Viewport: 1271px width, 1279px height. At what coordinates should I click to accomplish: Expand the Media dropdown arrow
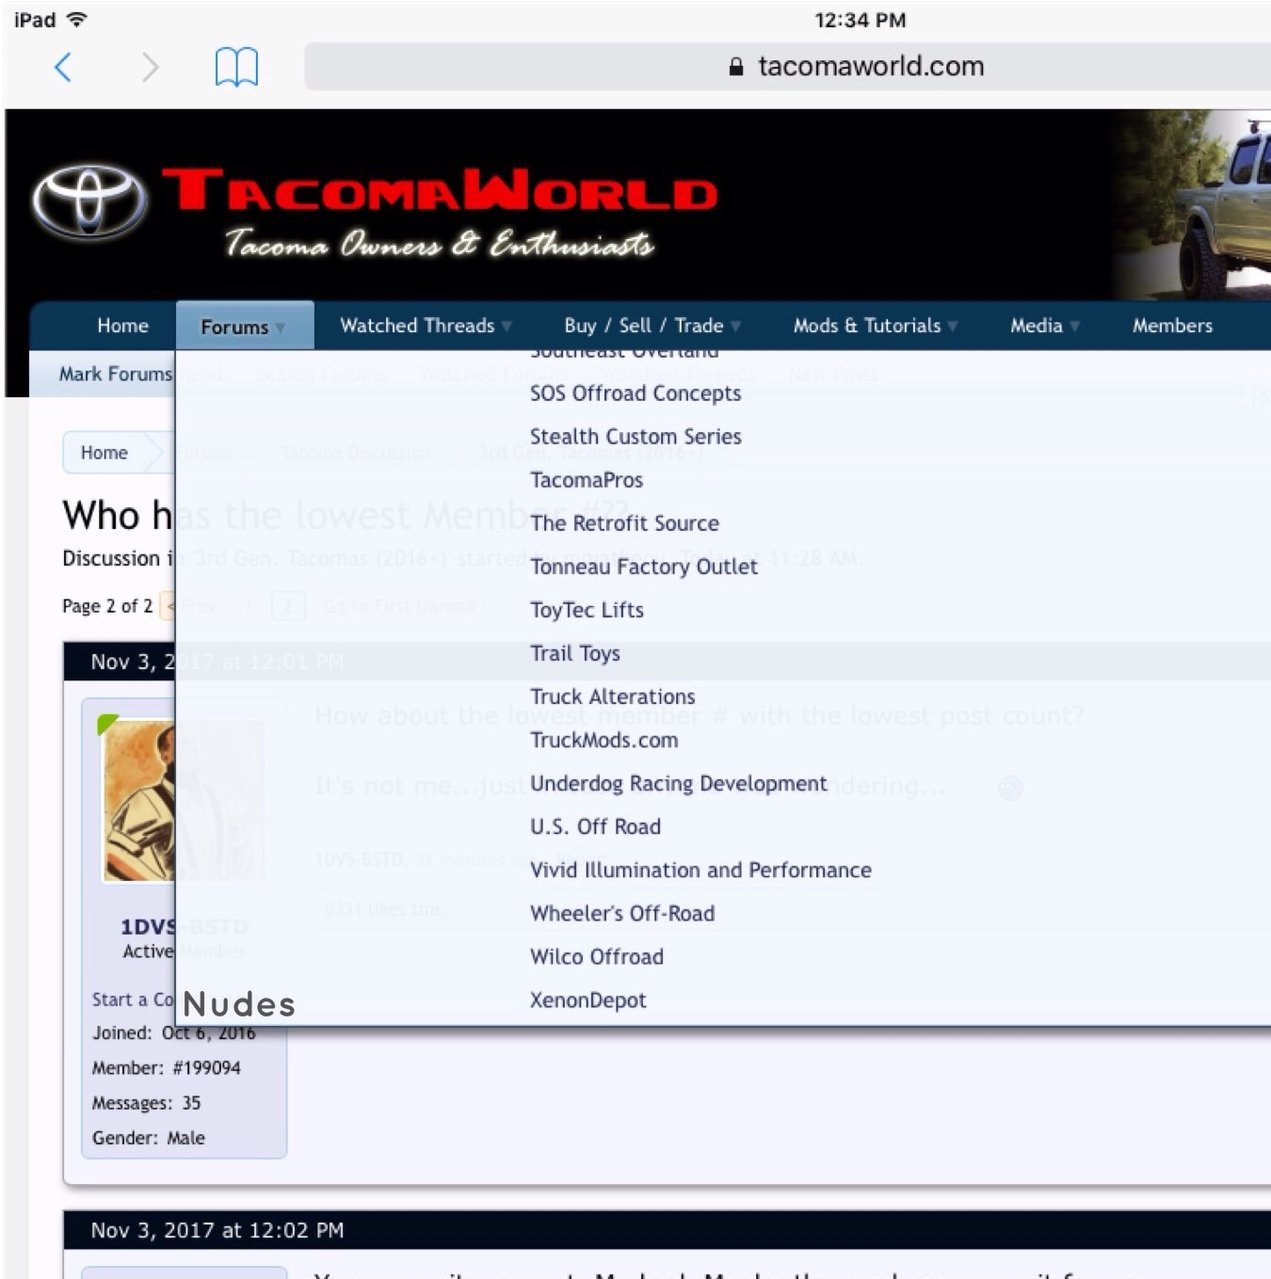(x=1075, y=327)
